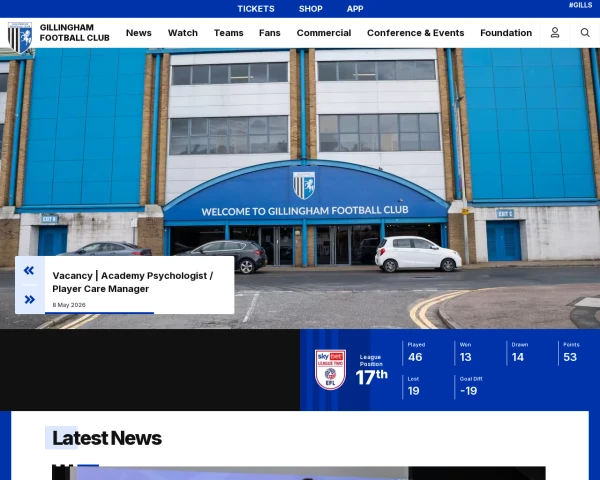
Task: Open the first Latest News article thumbnail
Action: [298, 473]
